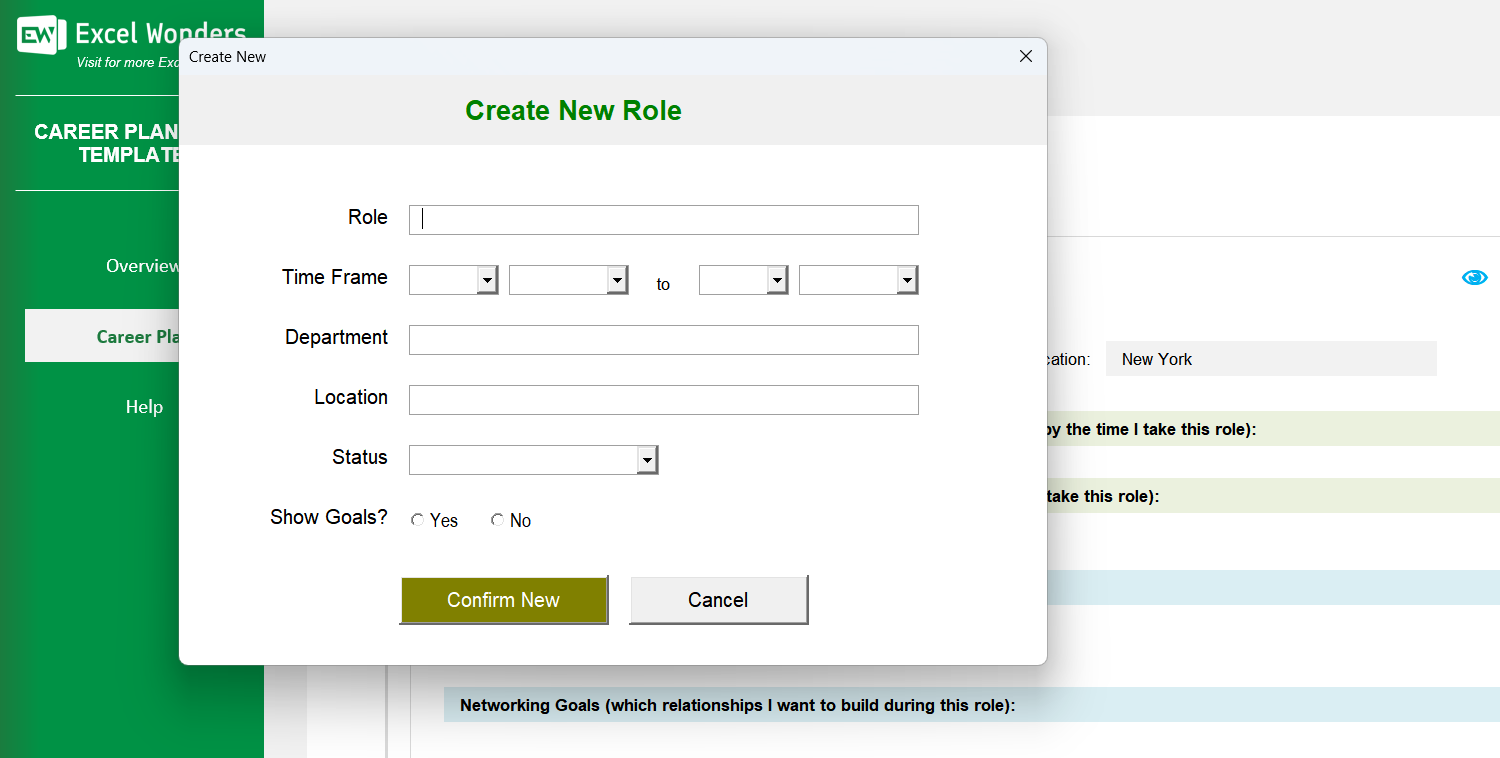Open the last Time Frame year dropdown
Screen dimensions: 1500x758
click(x=907, y=280)
